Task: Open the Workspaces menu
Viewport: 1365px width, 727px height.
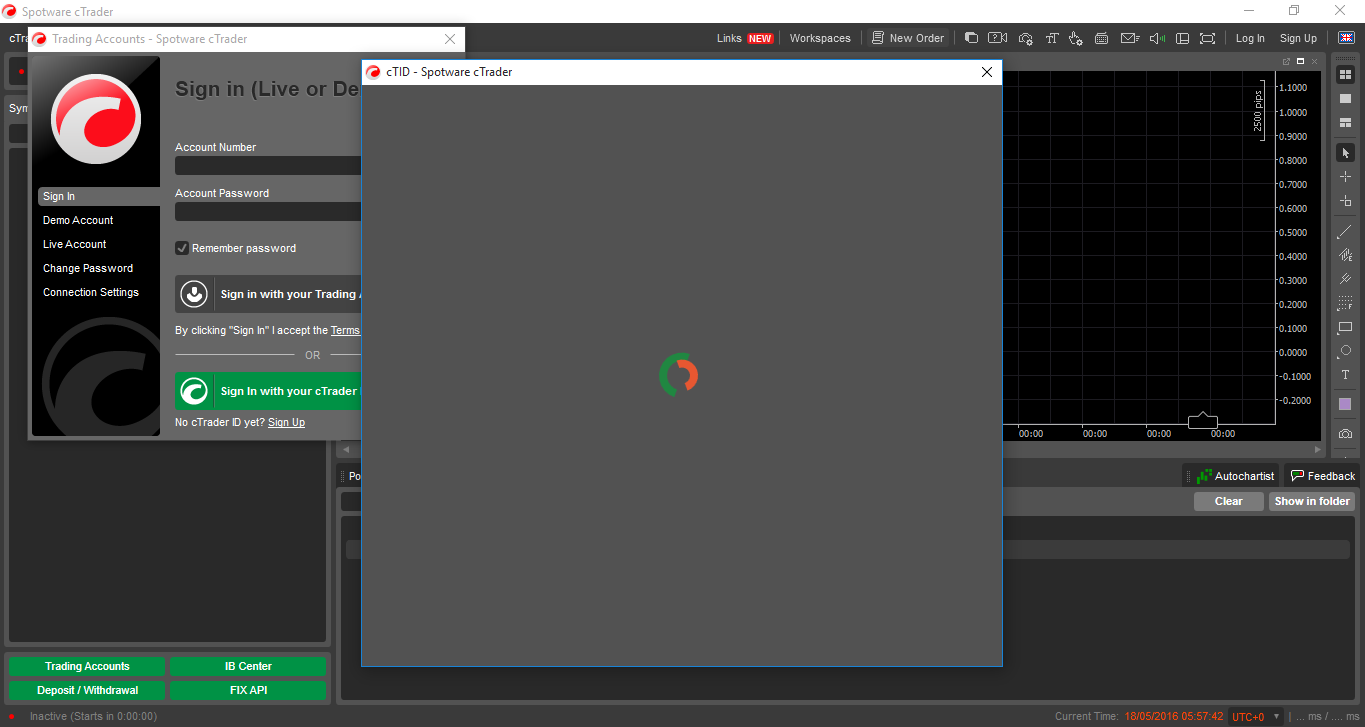Action: [820, 38]
